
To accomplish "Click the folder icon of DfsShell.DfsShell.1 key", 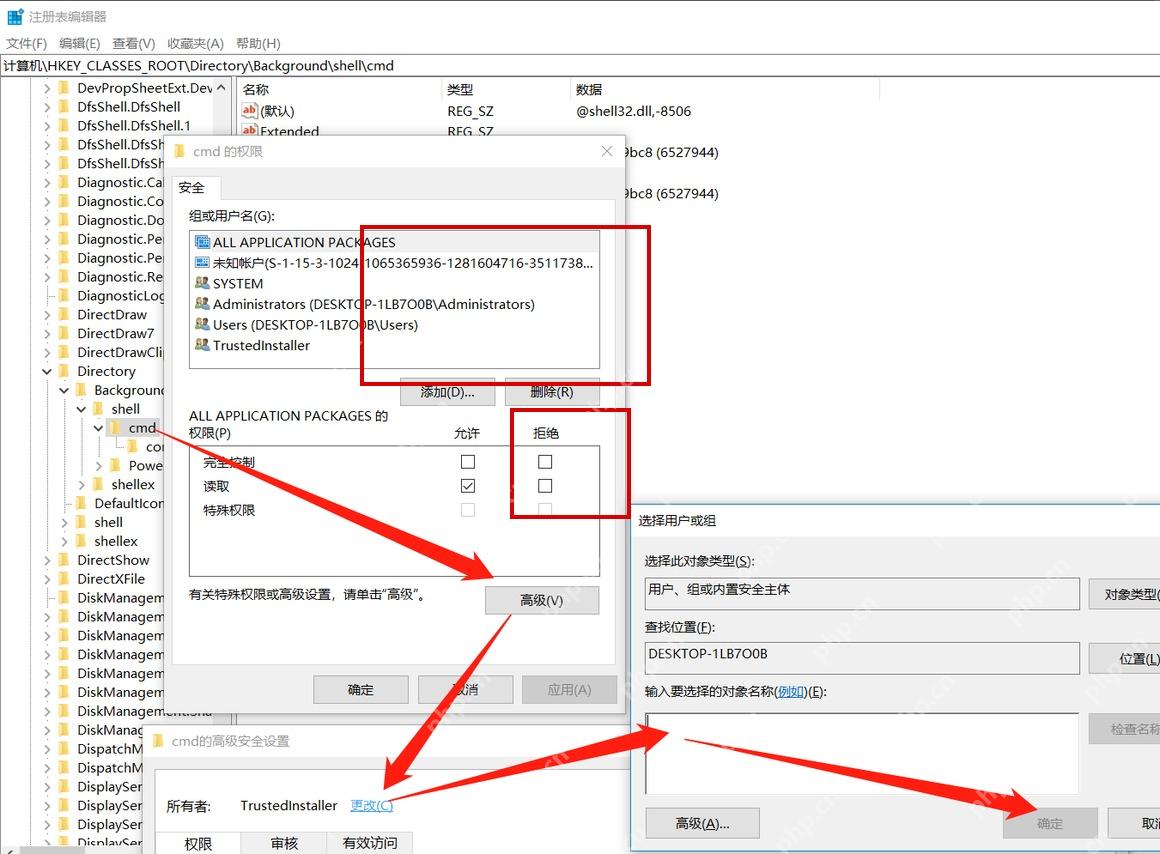I will (64, 125).
